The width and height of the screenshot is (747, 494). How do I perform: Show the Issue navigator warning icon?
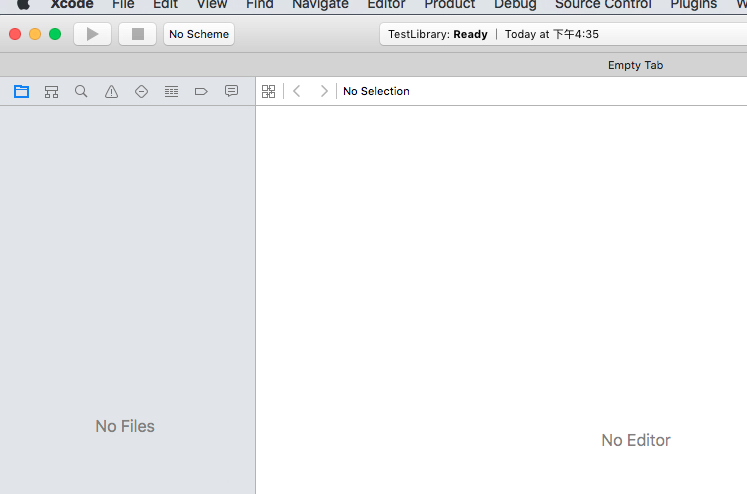(x=111, y=91)
